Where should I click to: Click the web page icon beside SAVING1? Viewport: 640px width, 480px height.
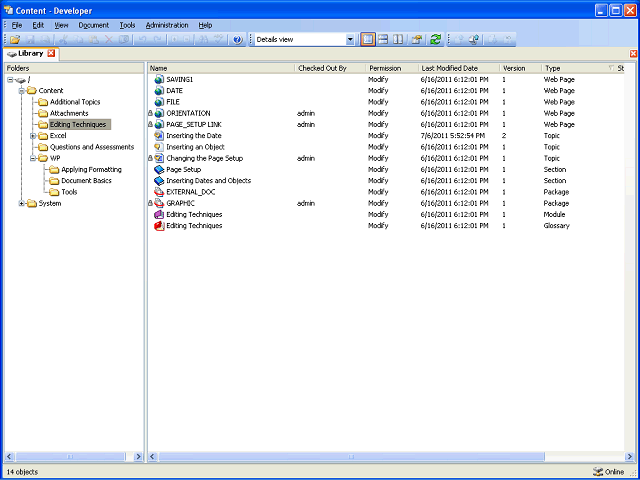[x=159, y=80]
